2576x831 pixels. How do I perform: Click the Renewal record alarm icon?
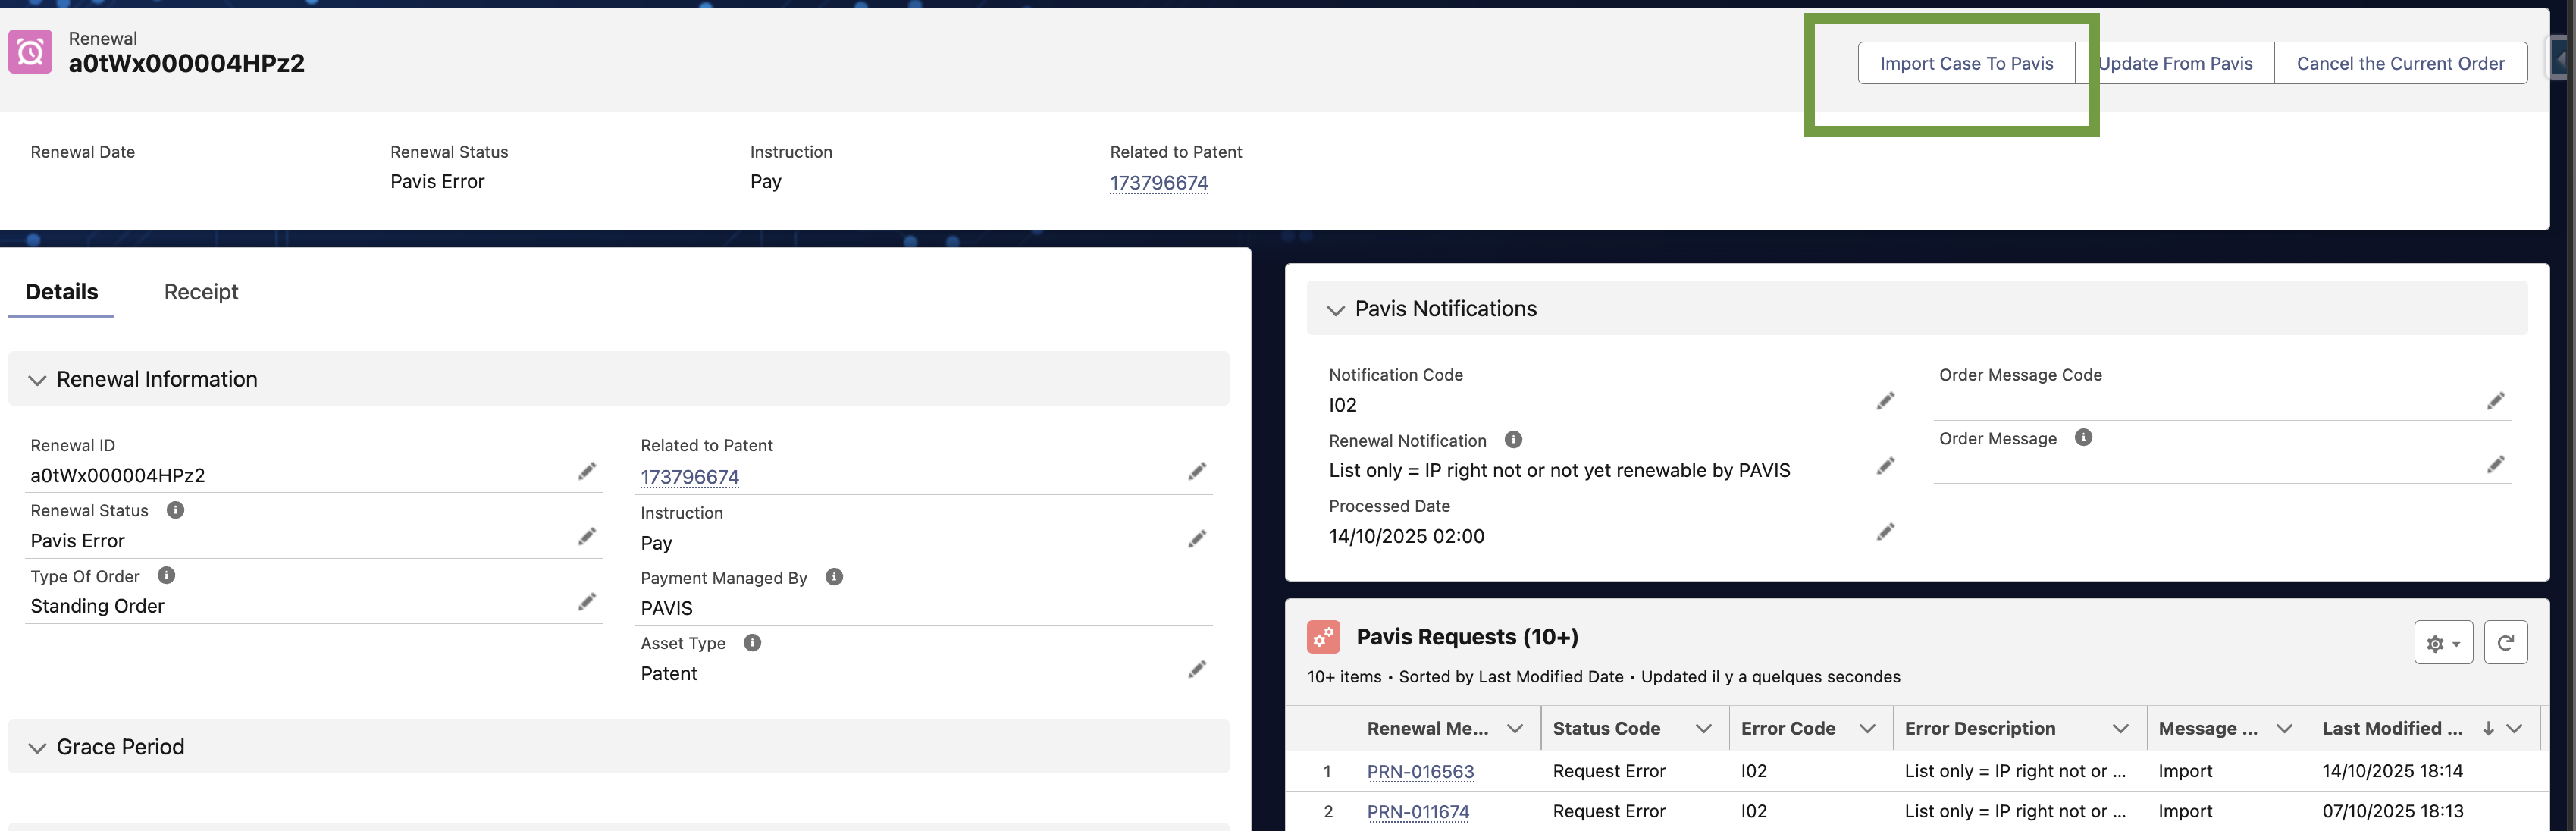tap(30, 52)
